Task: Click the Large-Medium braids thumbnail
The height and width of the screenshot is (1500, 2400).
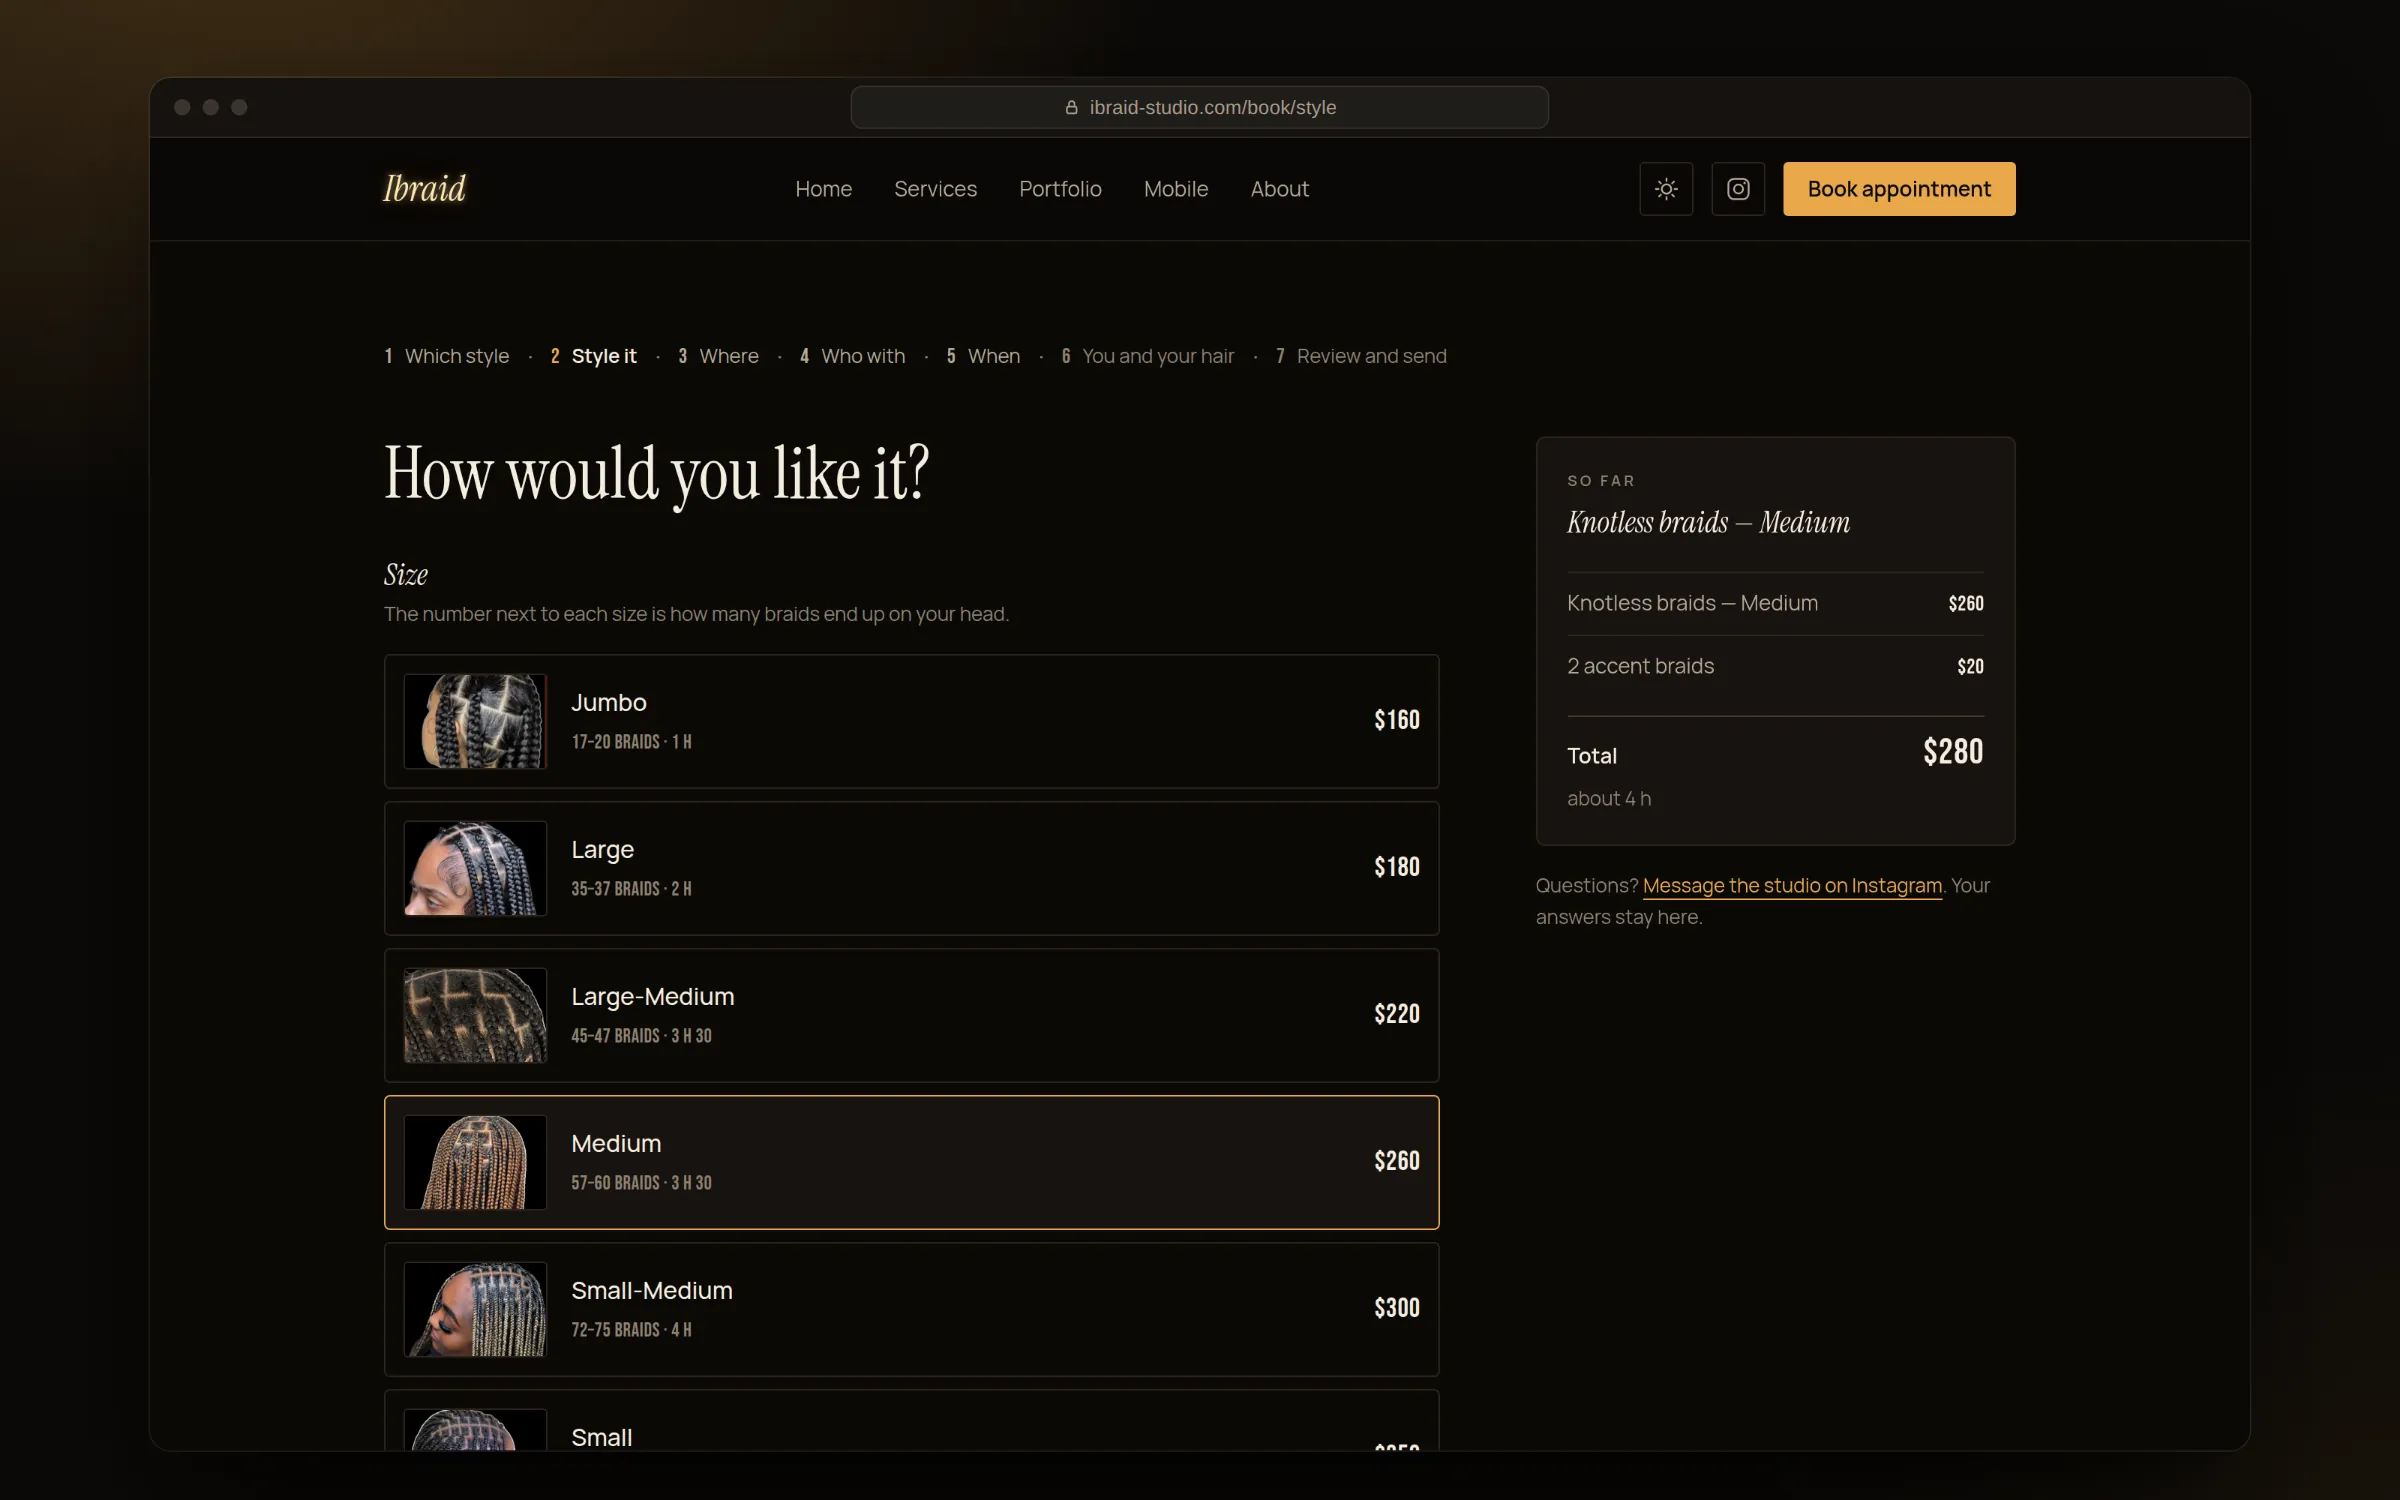Action: point(475,1015)
